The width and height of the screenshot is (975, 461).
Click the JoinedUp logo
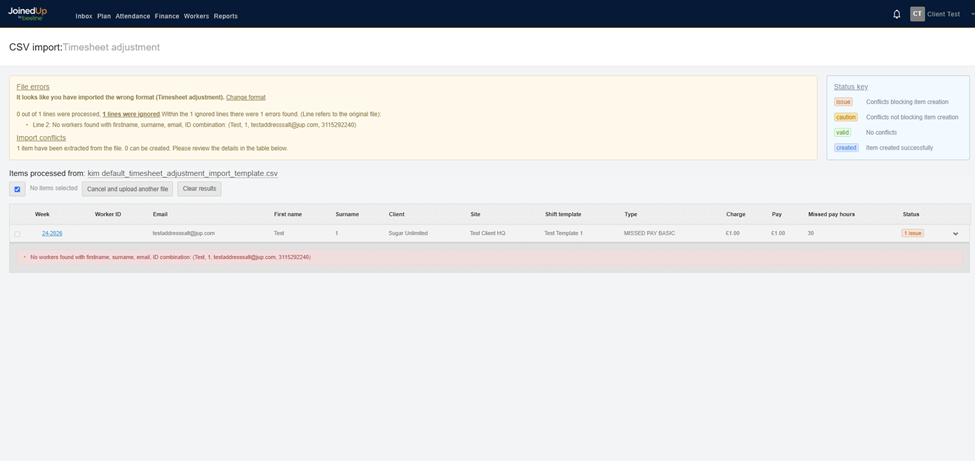click(x=27, y=14)
